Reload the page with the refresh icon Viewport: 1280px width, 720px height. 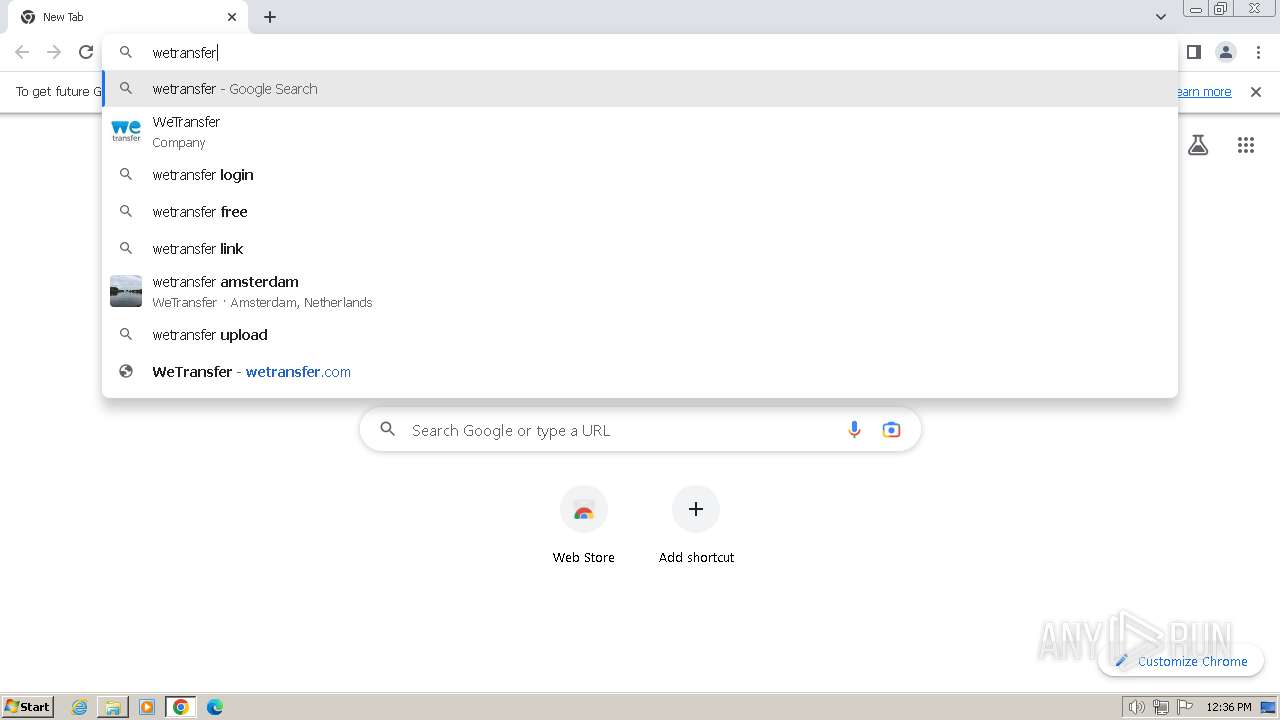[86, 52]
